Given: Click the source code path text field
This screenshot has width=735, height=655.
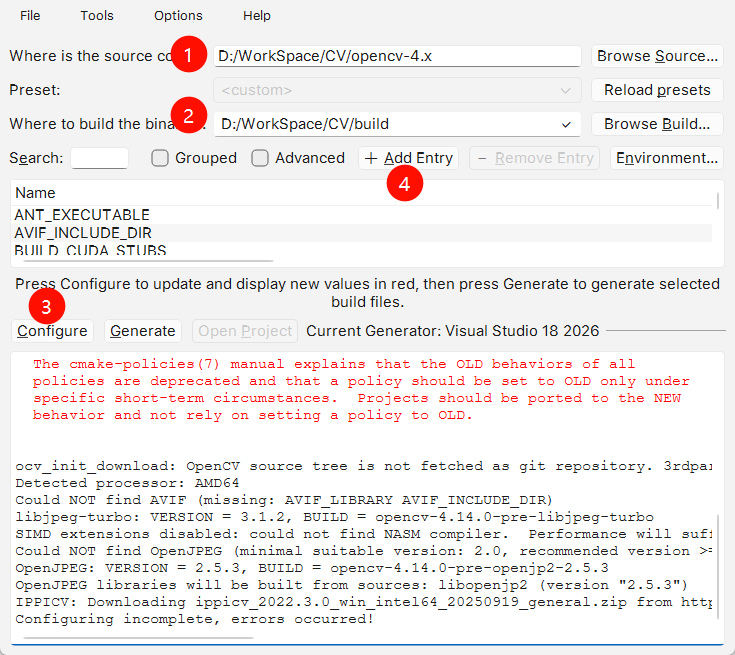Looking at the screenshot, I should pos(397,56).
